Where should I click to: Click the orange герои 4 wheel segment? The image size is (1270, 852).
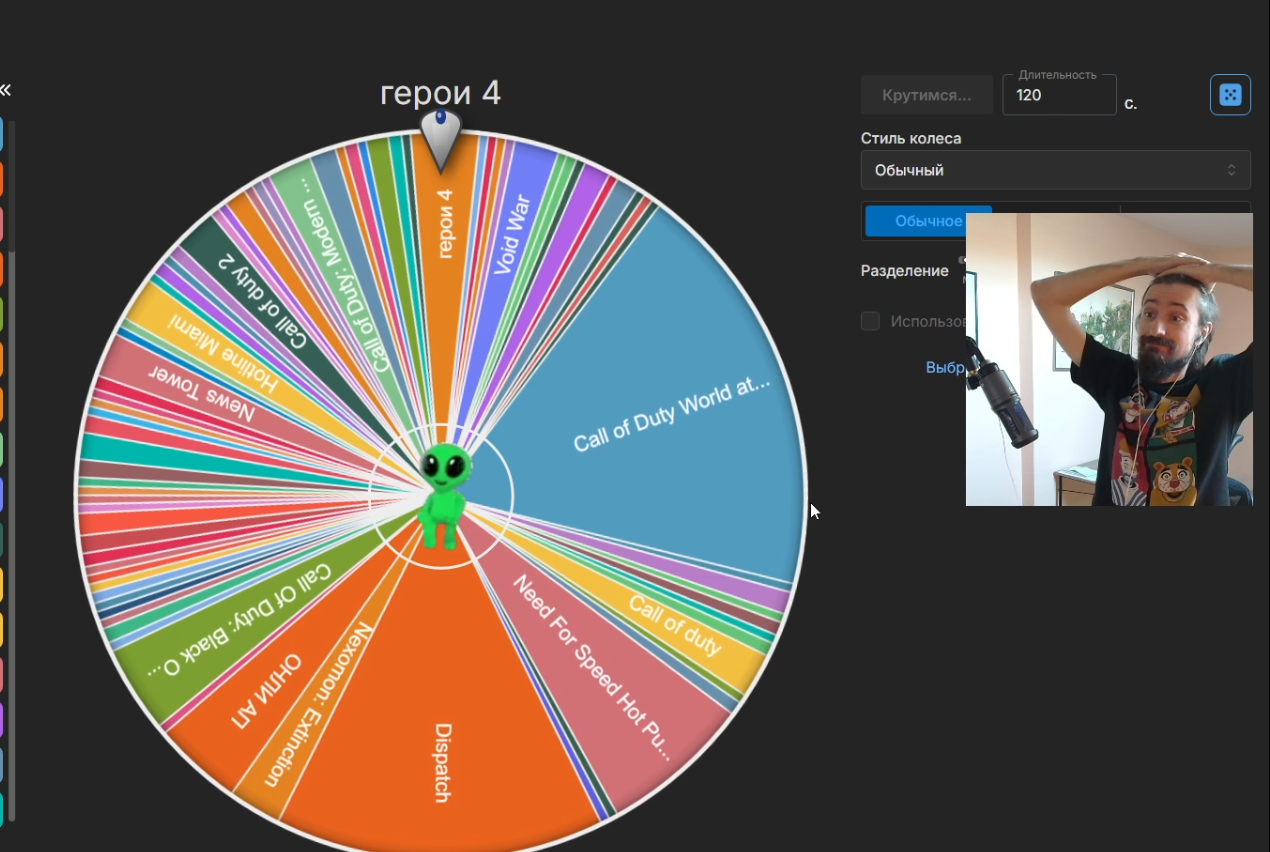click(x=444, y=224)
